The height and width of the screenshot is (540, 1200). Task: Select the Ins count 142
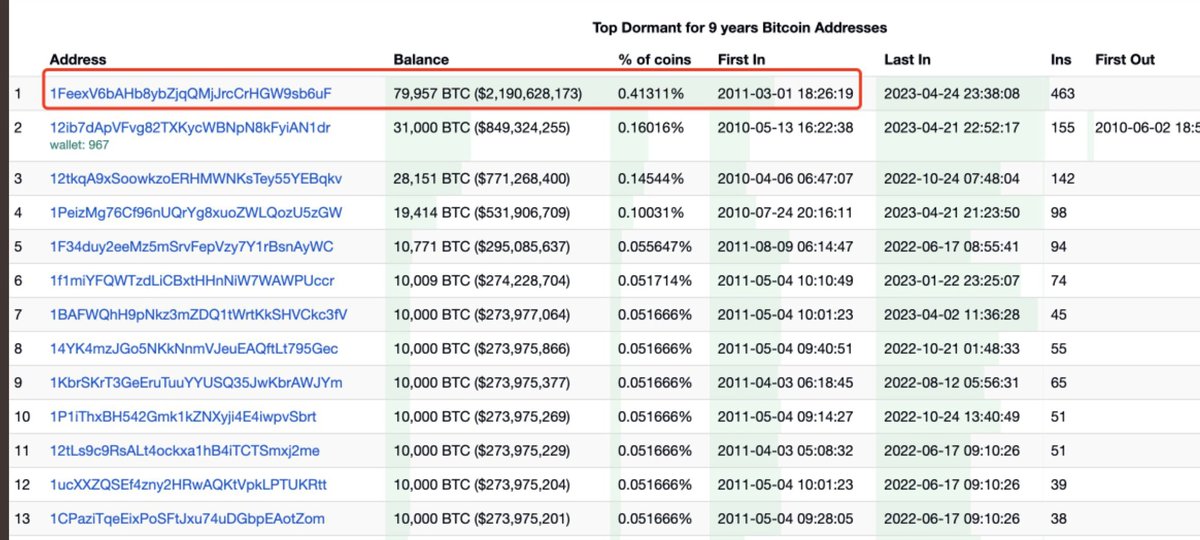[x=1063, y=179]
